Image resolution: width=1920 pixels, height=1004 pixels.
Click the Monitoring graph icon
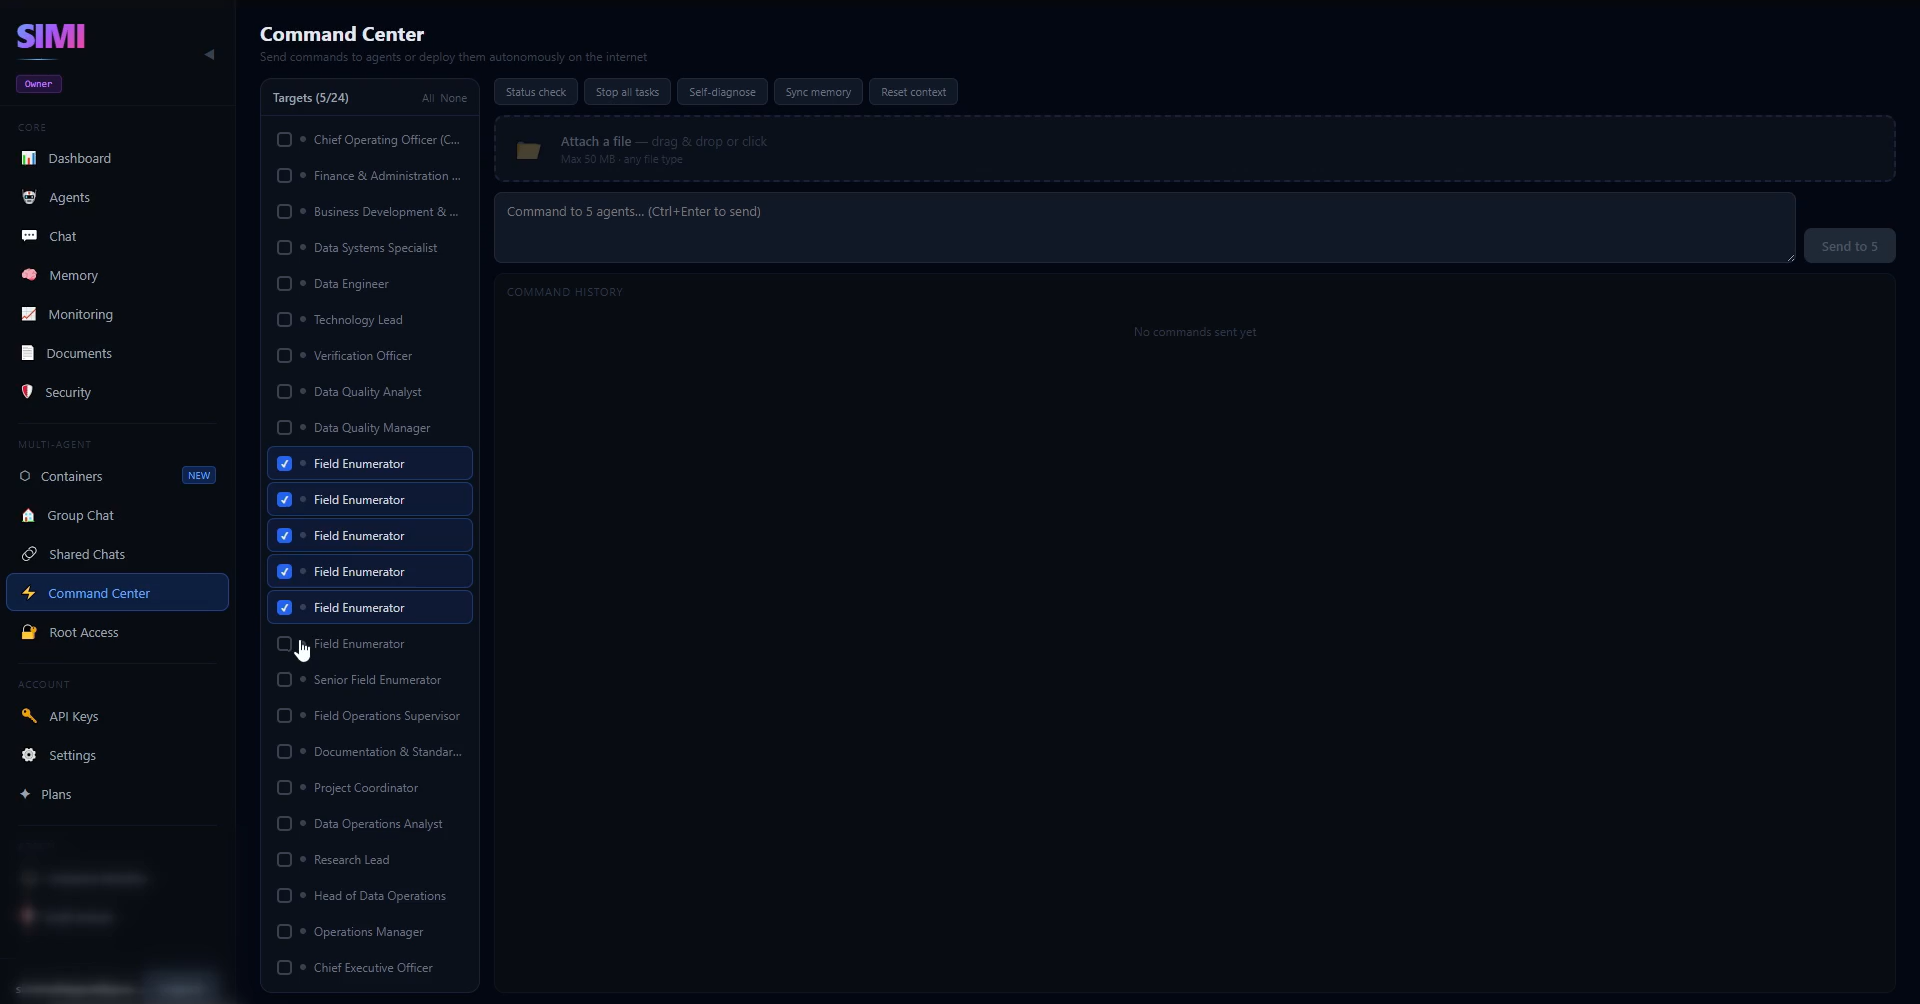pyautogui.click(x=29, y=314)
